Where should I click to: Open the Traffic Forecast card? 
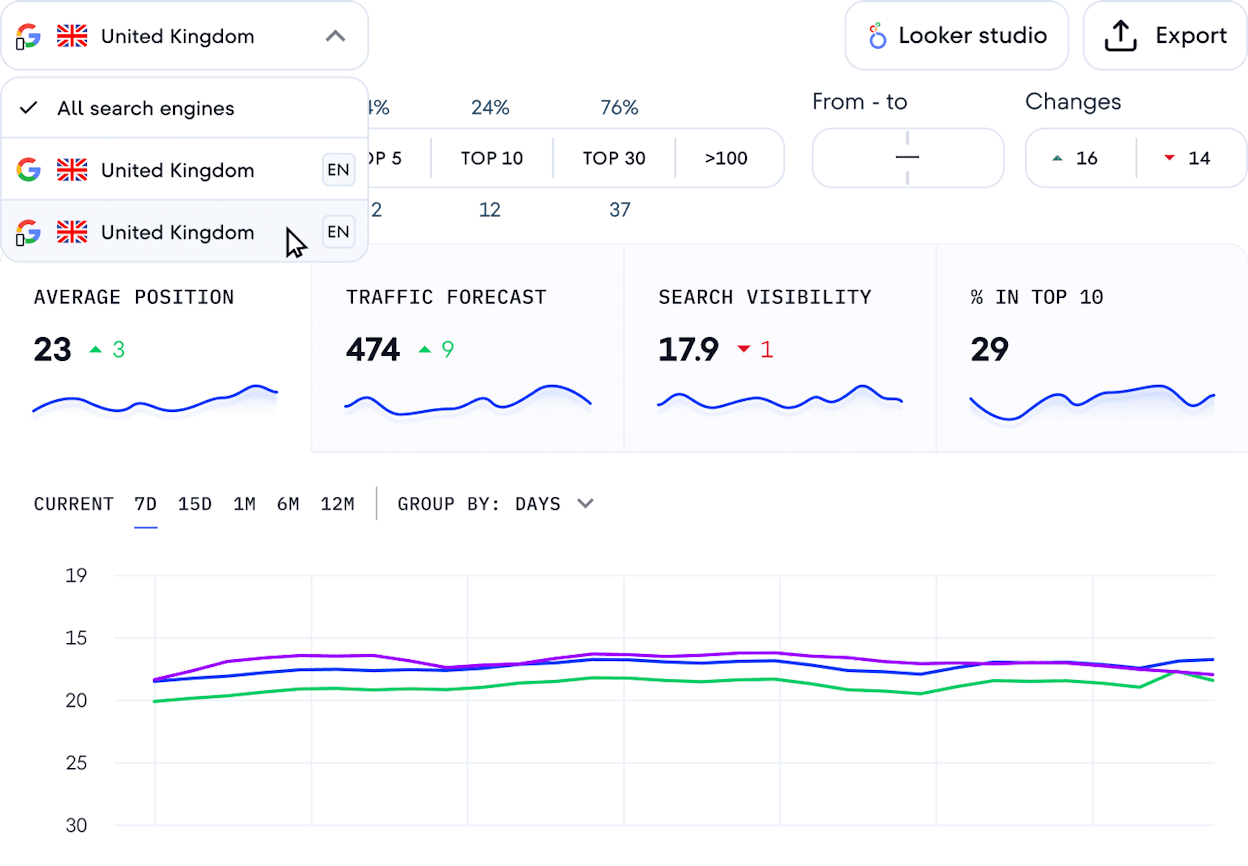click(x=468, y=348)
